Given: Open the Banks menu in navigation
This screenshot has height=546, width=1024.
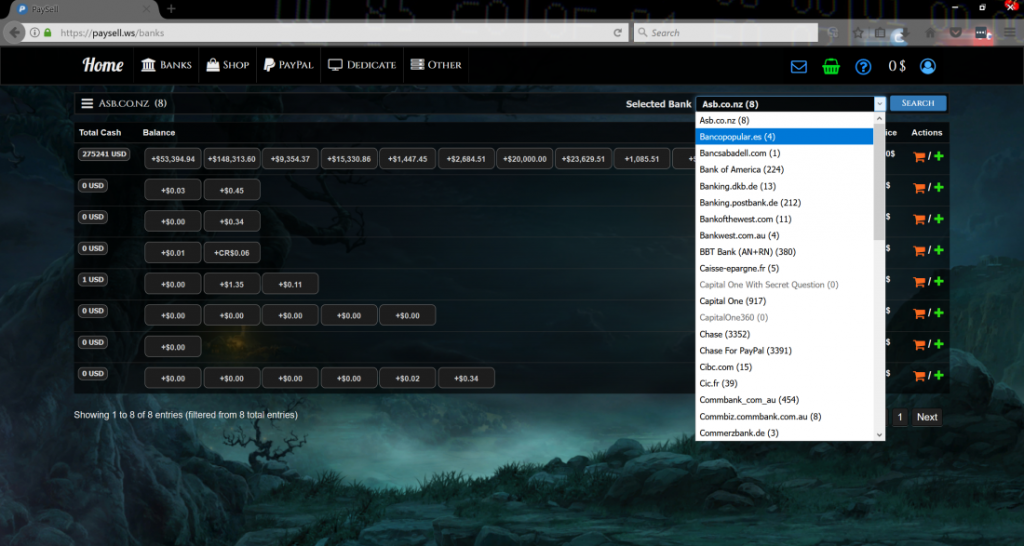Looking at the screenshot, I should 167,65.
